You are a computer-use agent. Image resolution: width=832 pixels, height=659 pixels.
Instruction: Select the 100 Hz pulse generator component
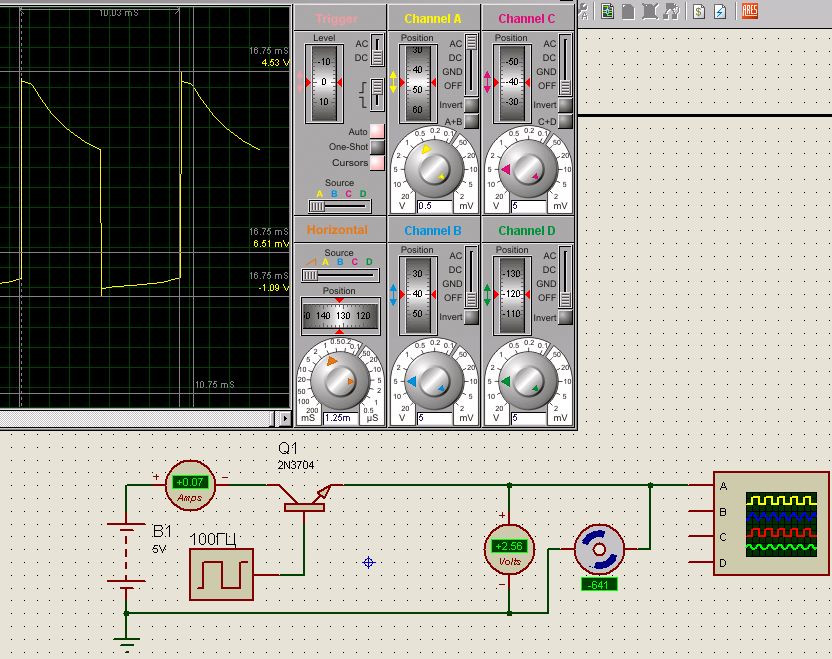click(221, 574)
